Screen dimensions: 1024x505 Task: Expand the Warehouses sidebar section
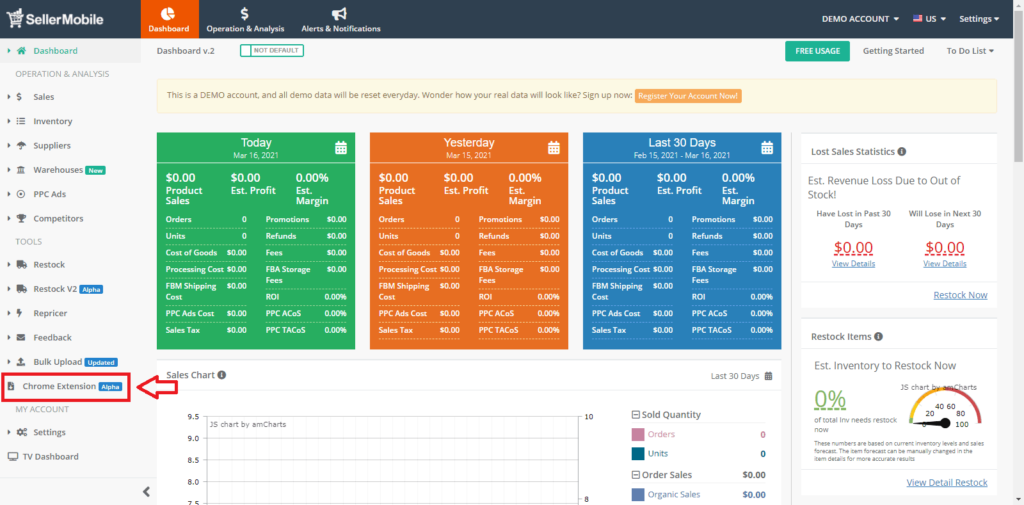coord(9,170)
